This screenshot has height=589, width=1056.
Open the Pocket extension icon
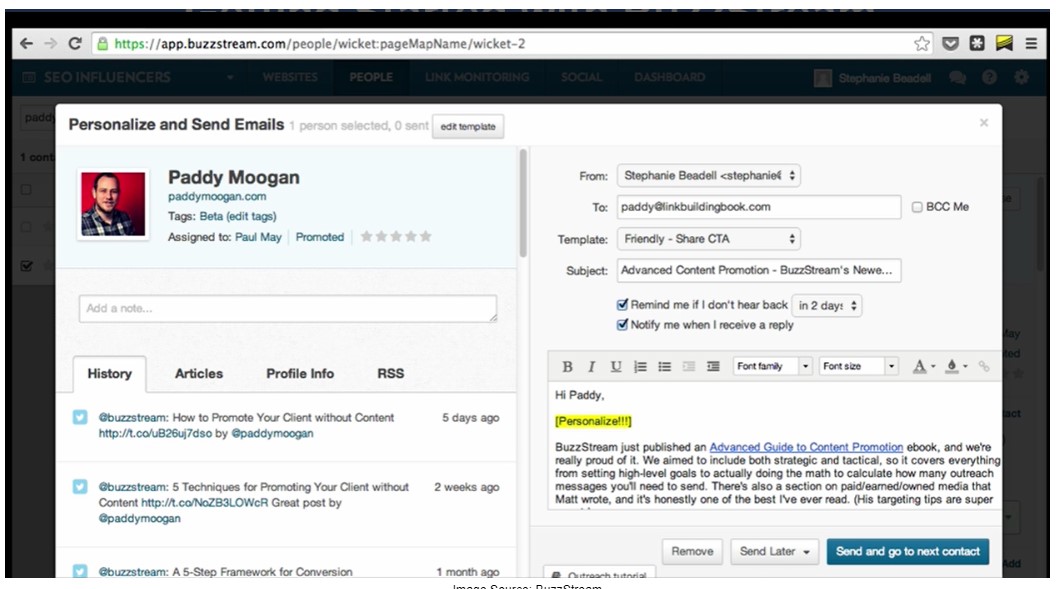tap(950, 44)
